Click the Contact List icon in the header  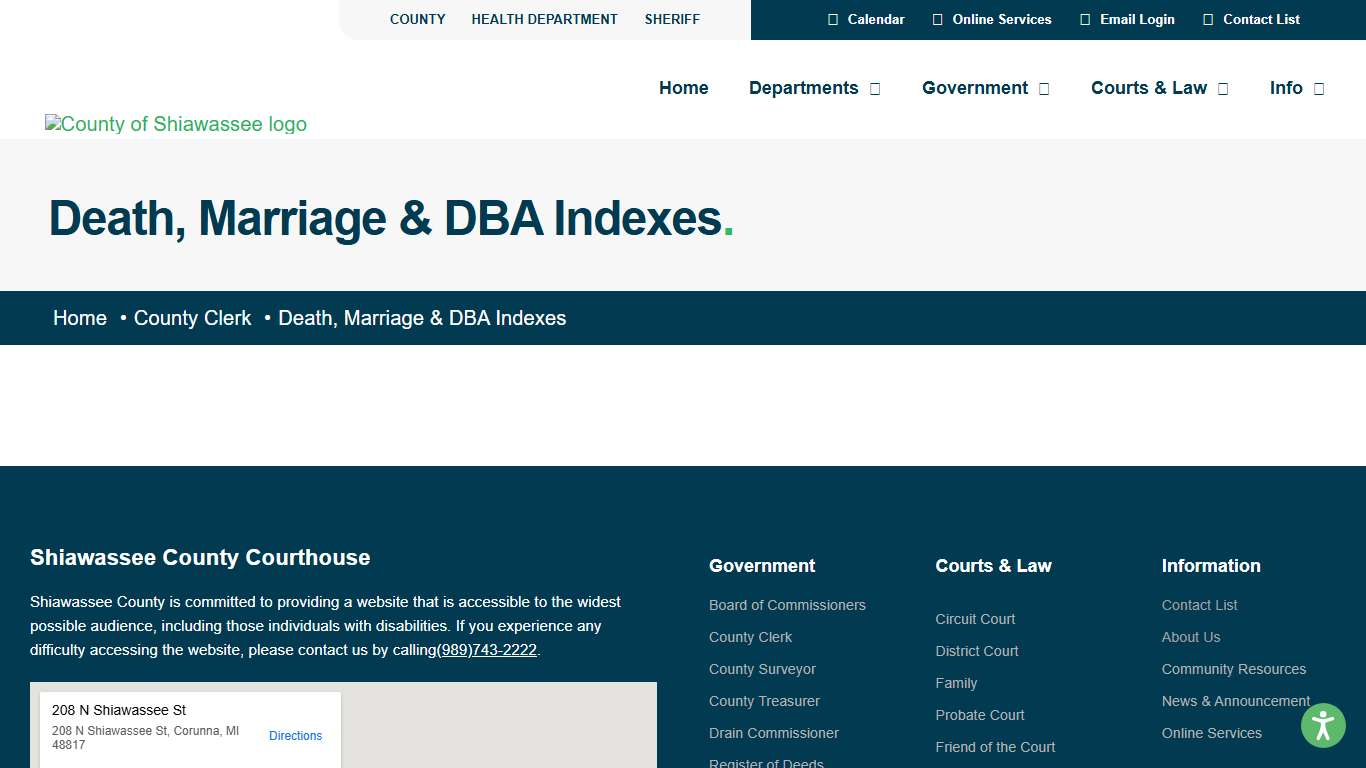click(x=1206, y=19)
